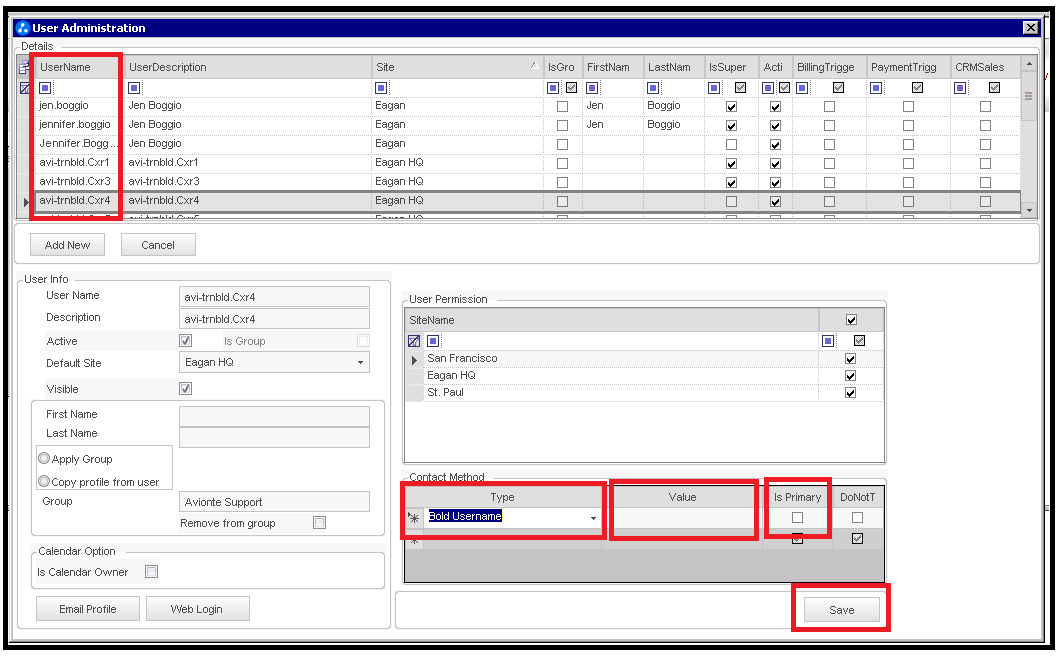Click the Value column header in Contact Method
The width and height of the screenshot is (1064, 658).
point(682,497)
